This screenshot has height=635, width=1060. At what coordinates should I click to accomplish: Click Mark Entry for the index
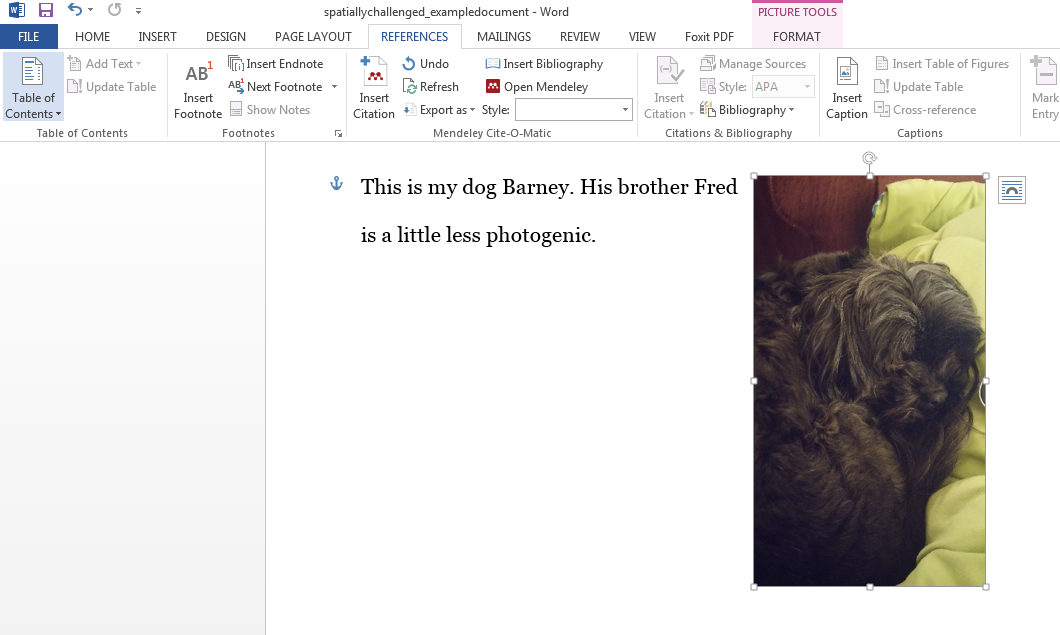pyautogui.click(x=1043, y=85)
